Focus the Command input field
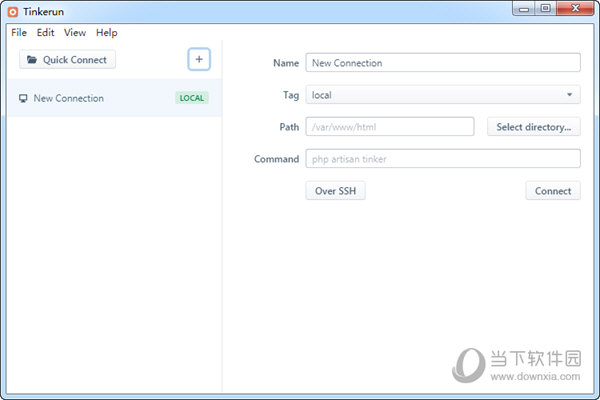The height and width of the screenshot is (400, 600). (443, 159)
